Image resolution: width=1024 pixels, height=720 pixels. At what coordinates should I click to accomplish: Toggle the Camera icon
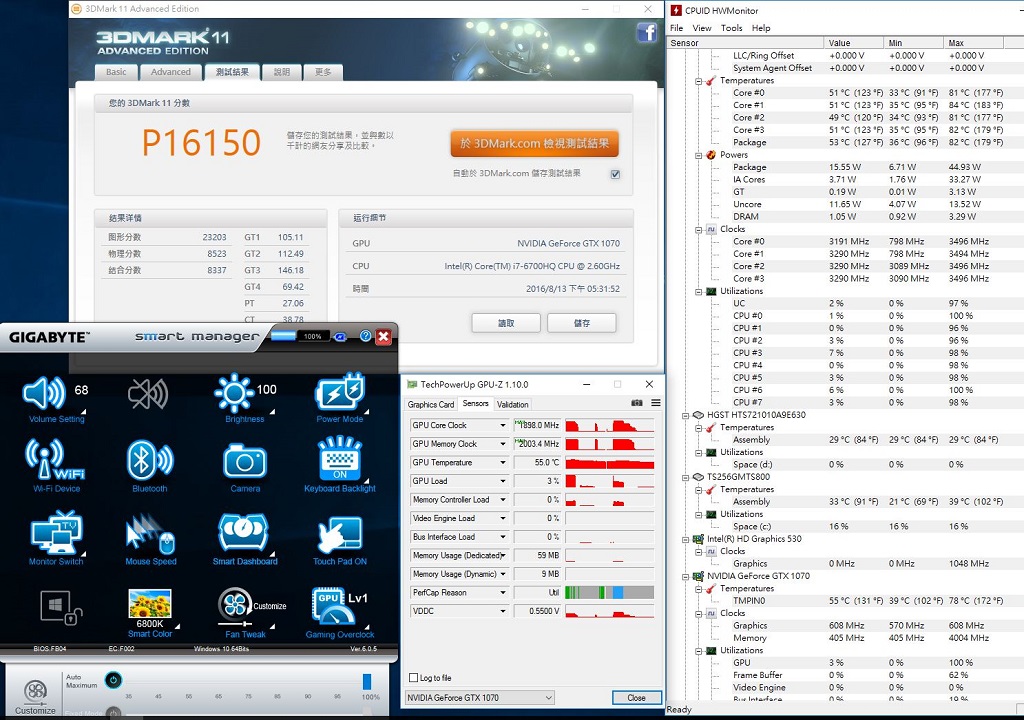[x=245, y=461]
